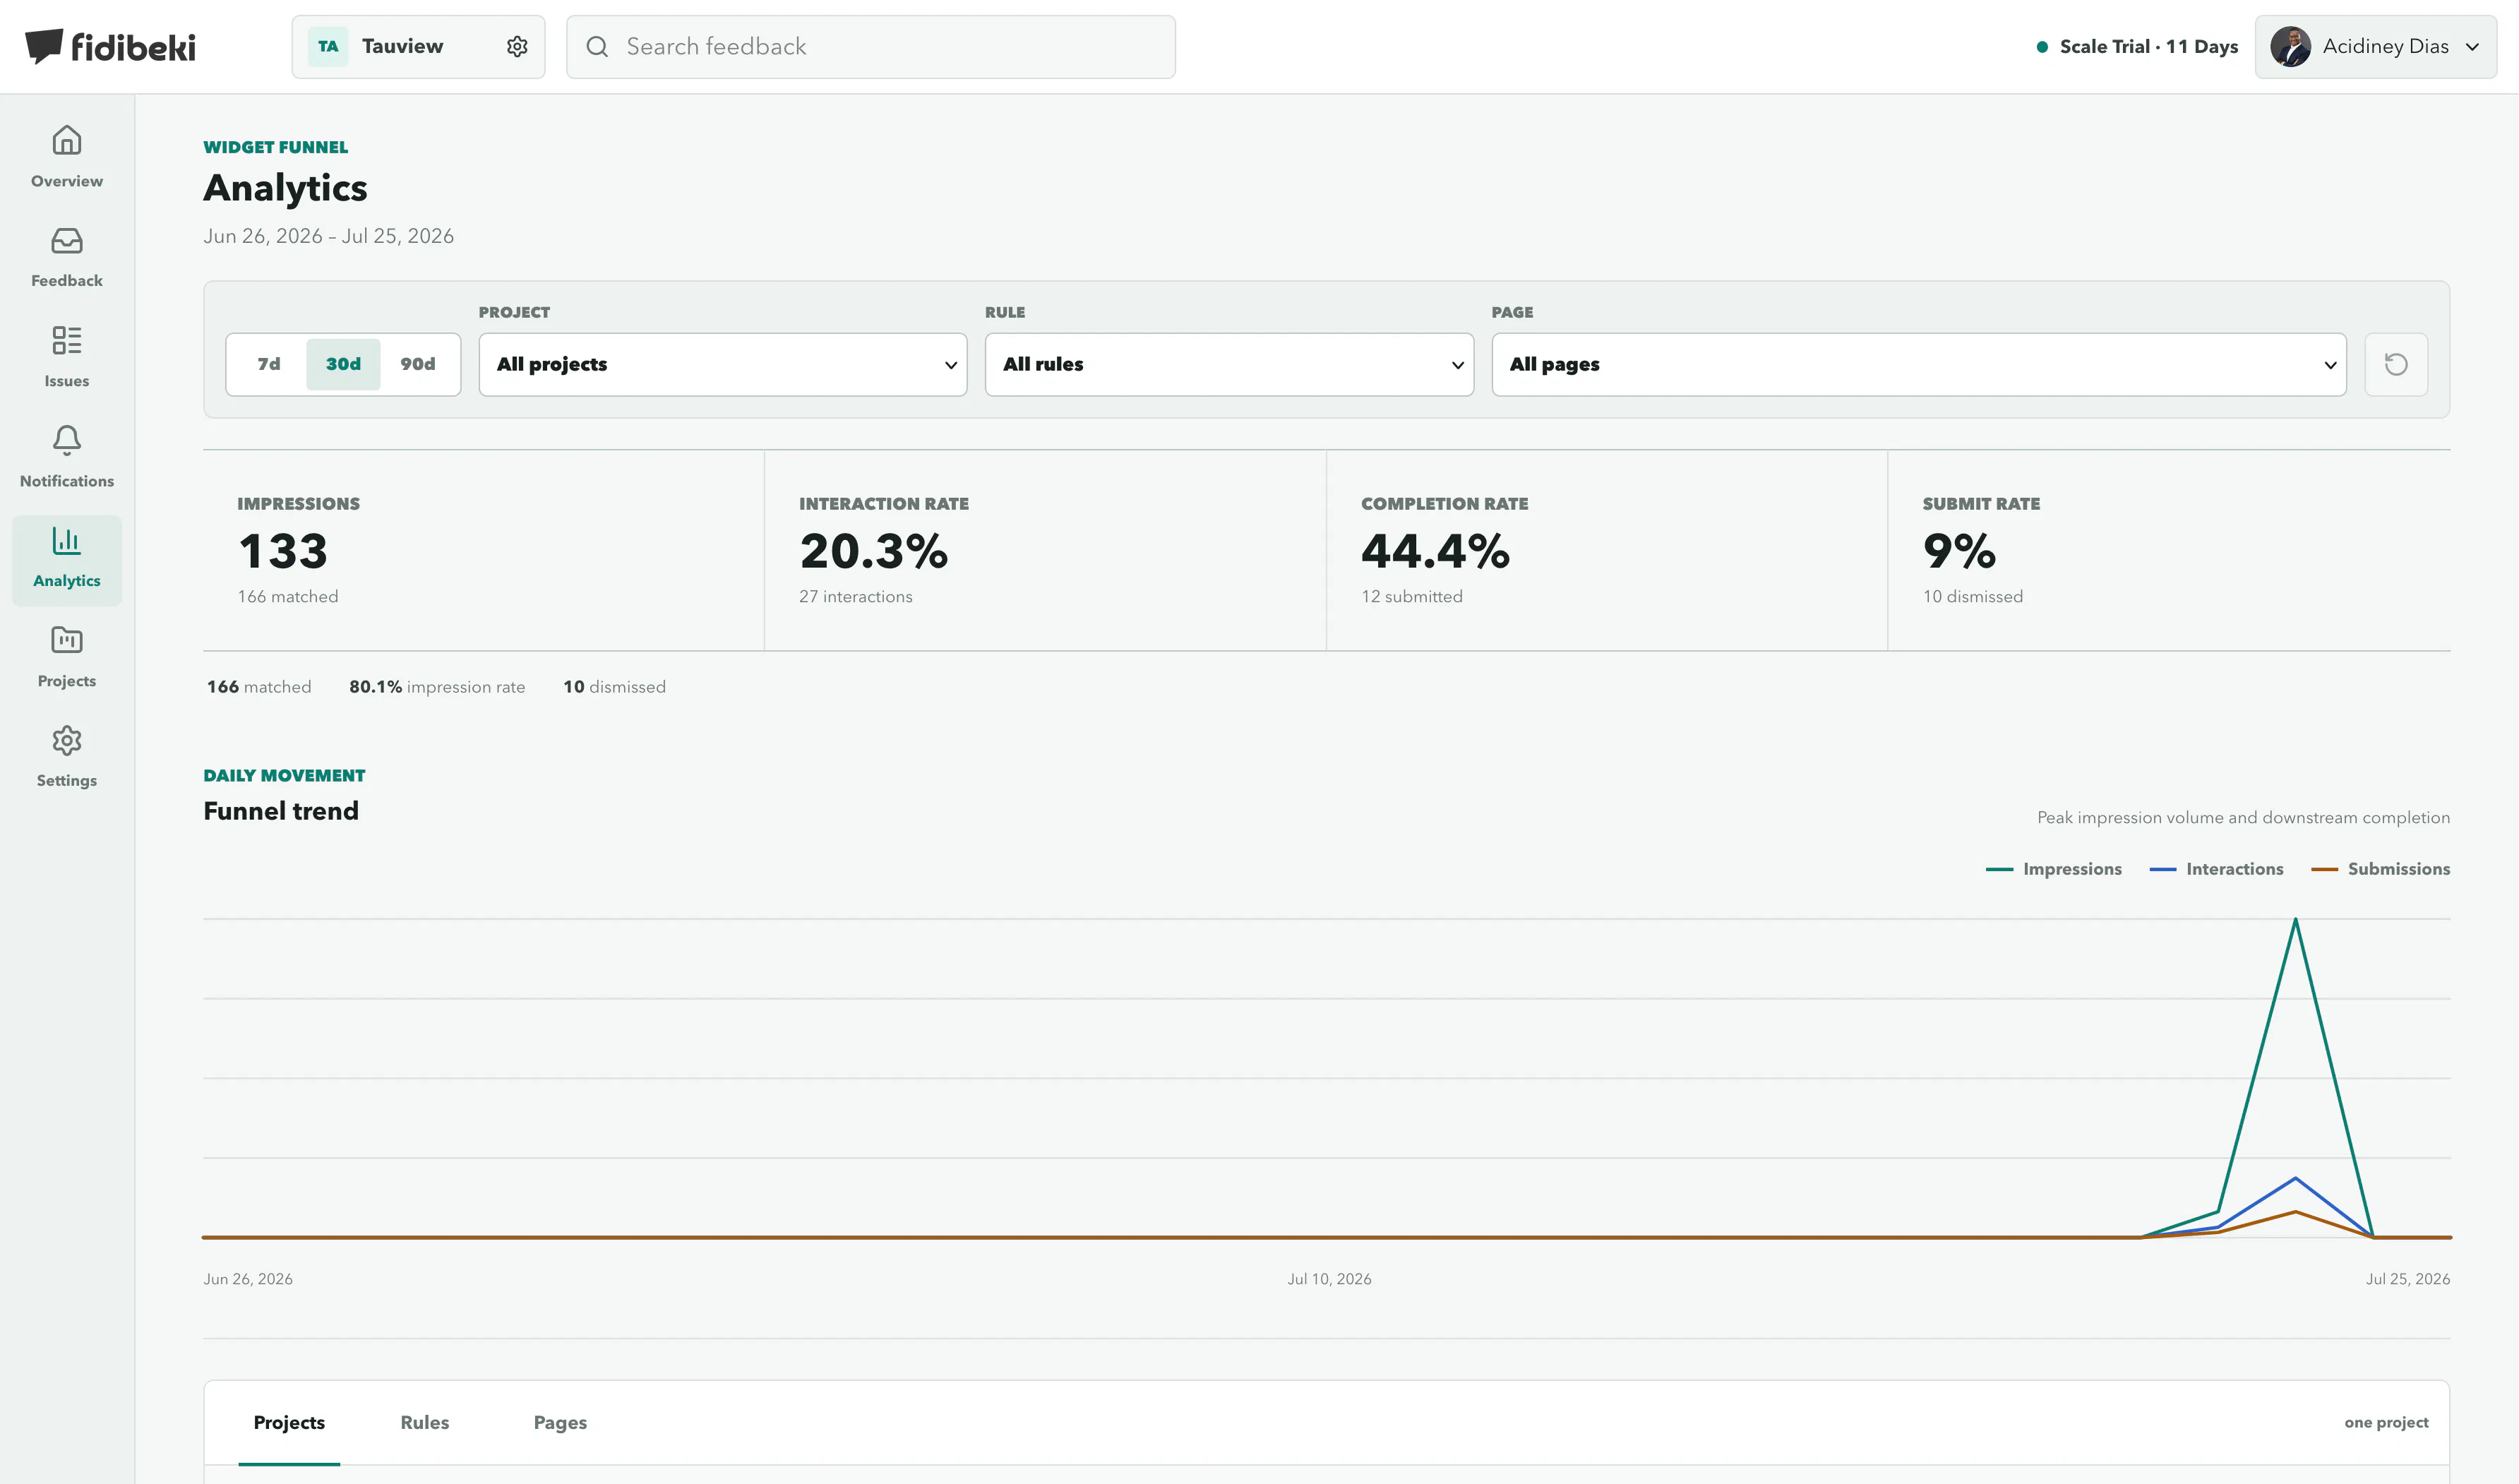The height and width of the screenshot is (1484, 2519).
Task: Click the impressions peak on chart
Action: click(x=2295, y=920)
